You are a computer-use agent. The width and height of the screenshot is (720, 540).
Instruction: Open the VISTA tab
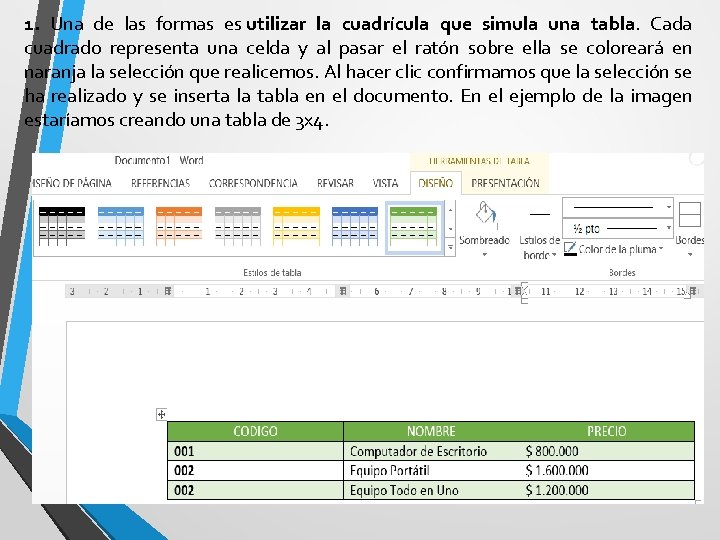click(x=385, y=183)
